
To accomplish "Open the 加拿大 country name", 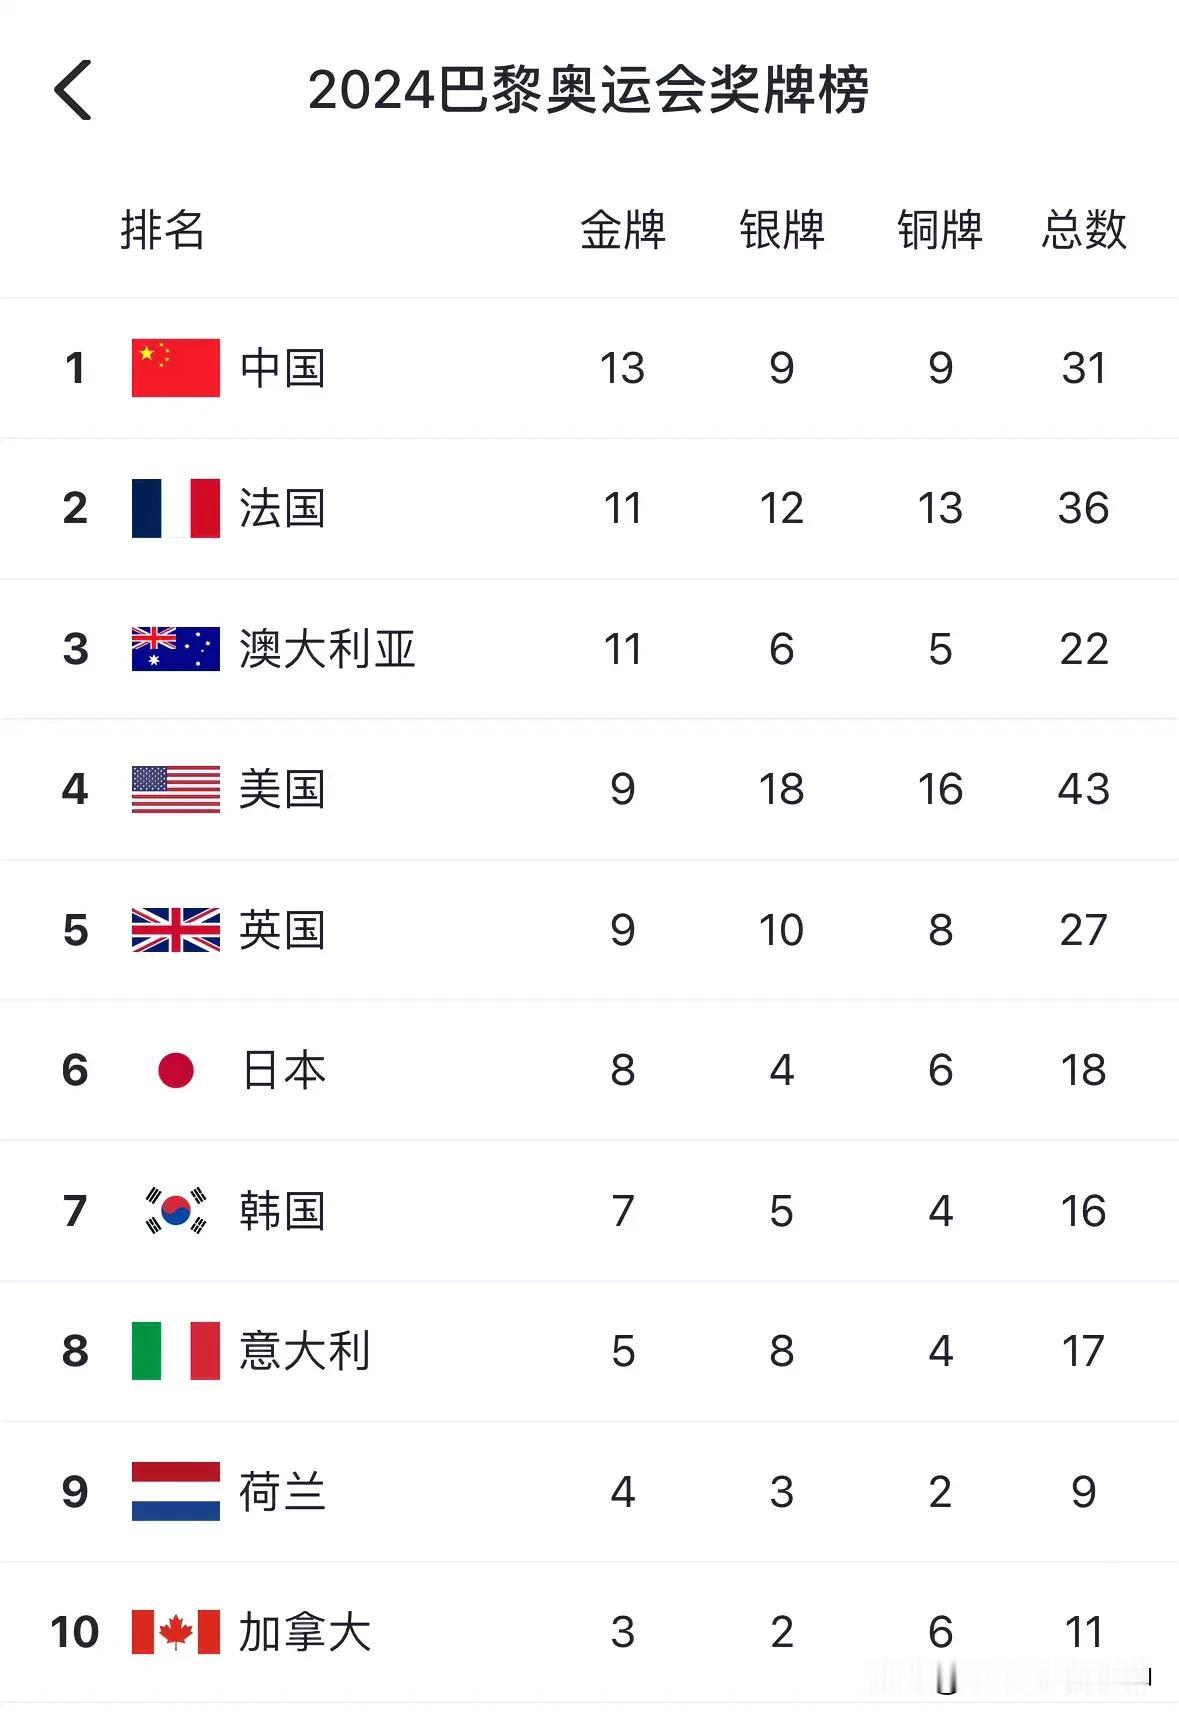I will [305, 1632].
